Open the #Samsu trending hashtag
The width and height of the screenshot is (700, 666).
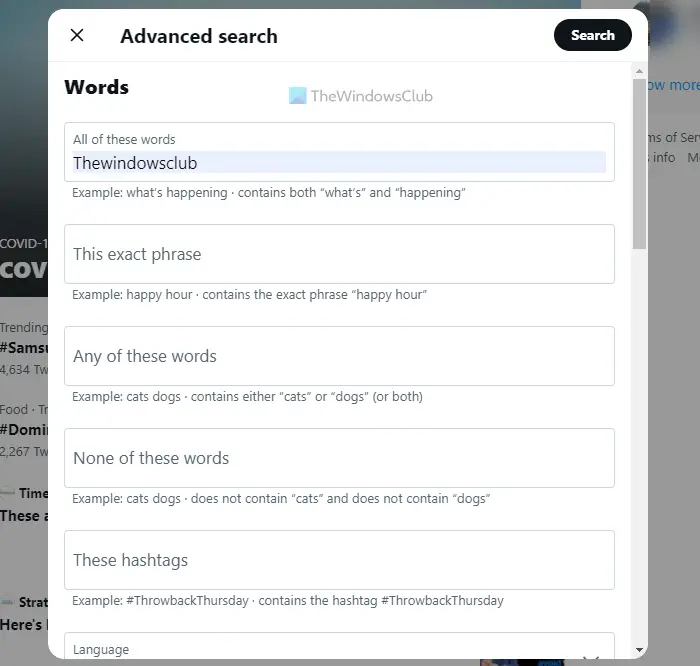tap(23, 347)
